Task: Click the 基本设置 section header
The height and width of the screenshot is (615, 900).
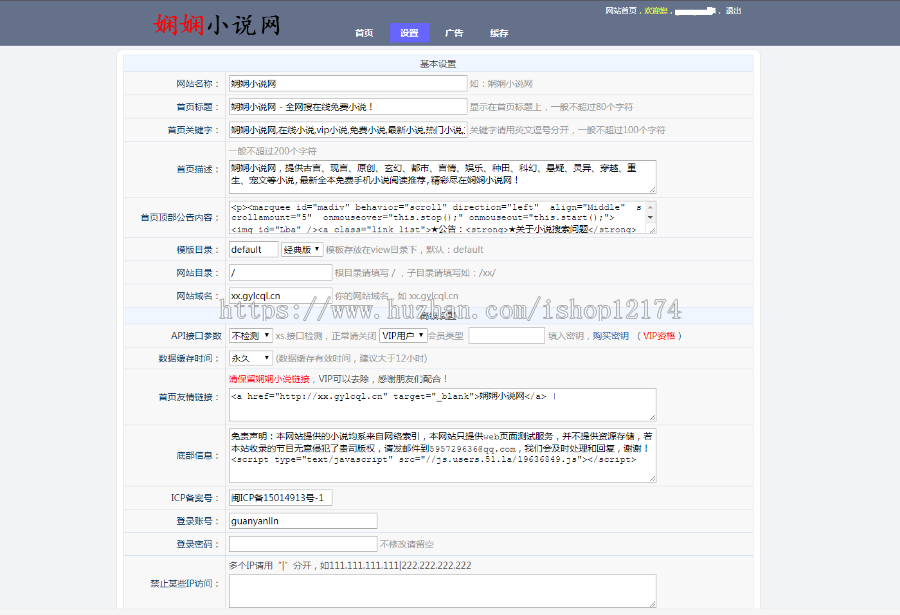Action: tap(438, 64)
